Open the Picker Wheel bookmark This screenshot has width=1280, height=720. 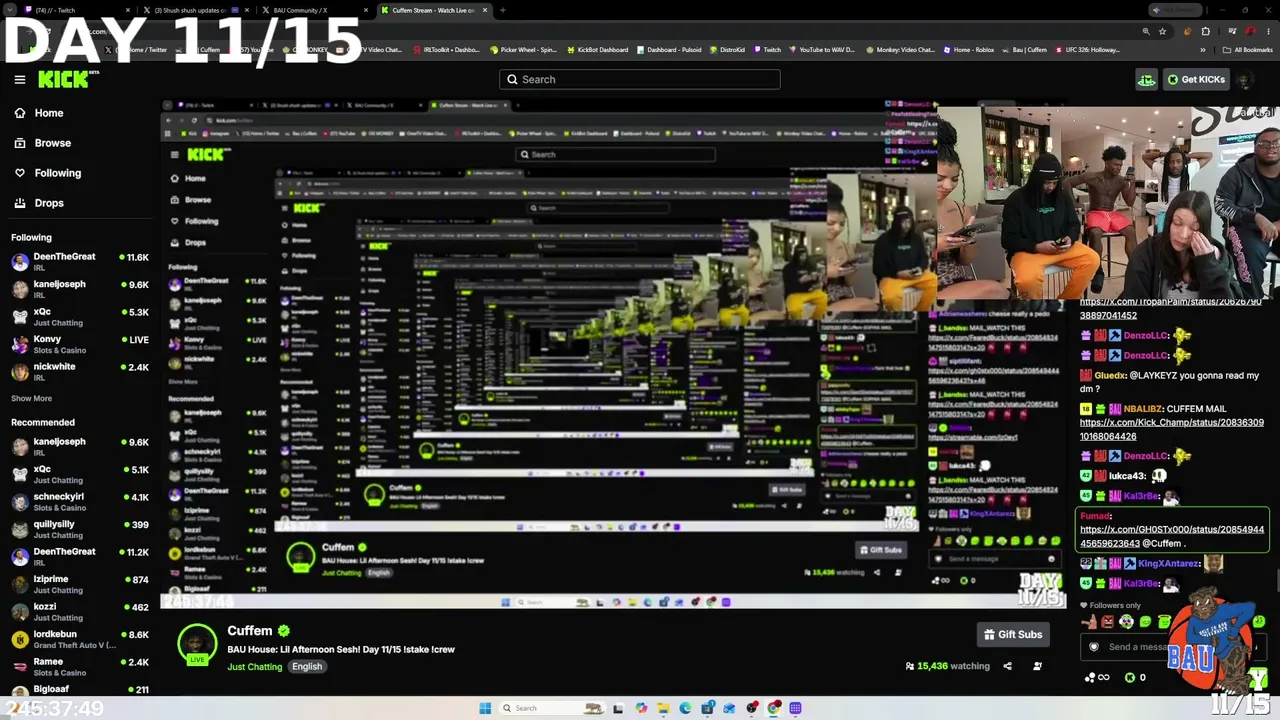coord(522,50)
